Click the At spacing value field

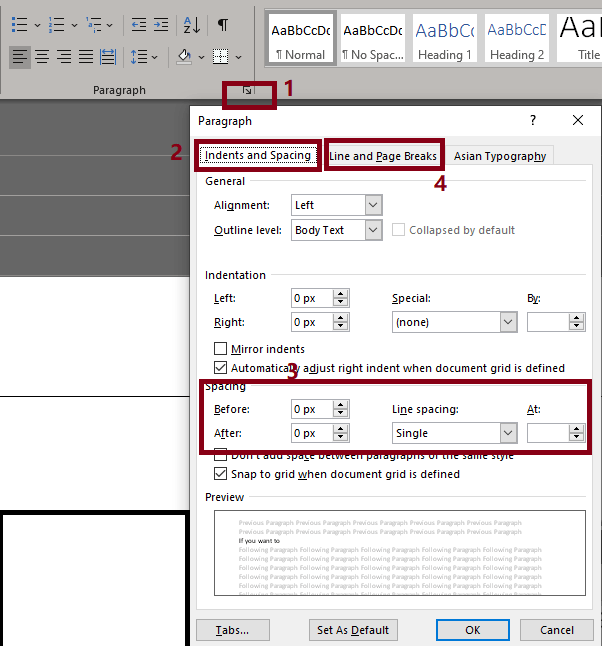click(x=548, y=433)
